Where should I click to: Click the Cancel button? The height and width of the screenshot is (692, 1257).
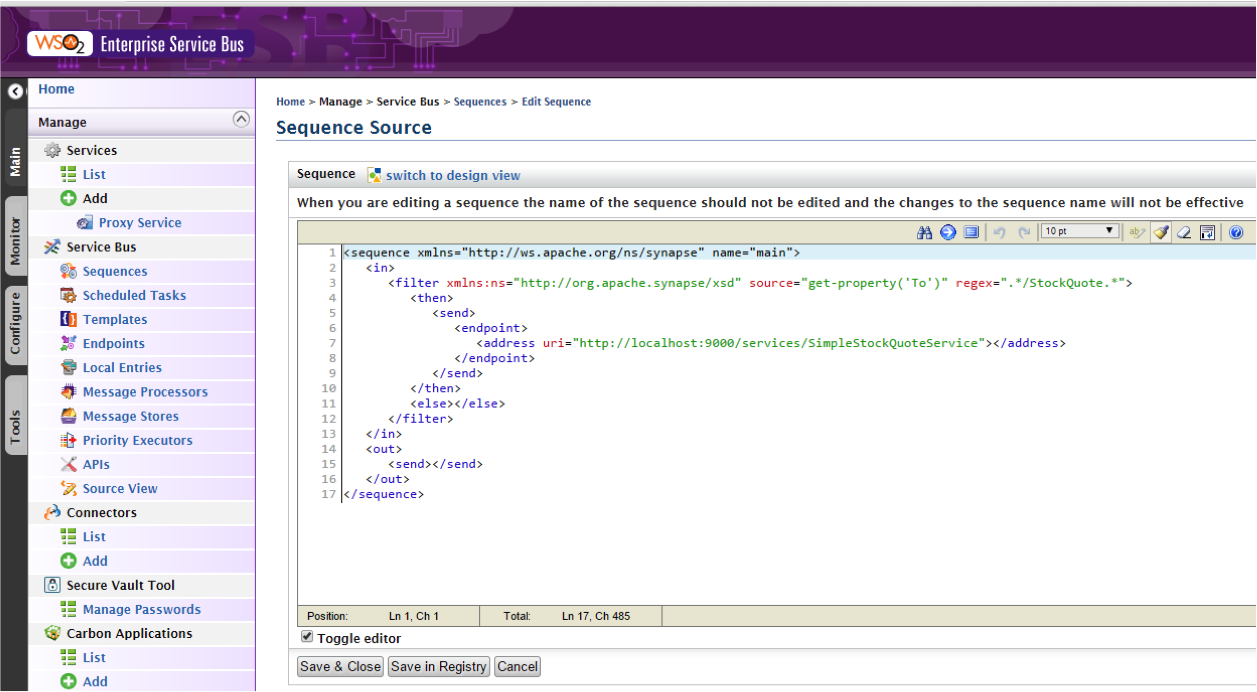click(x=517, y=666)
